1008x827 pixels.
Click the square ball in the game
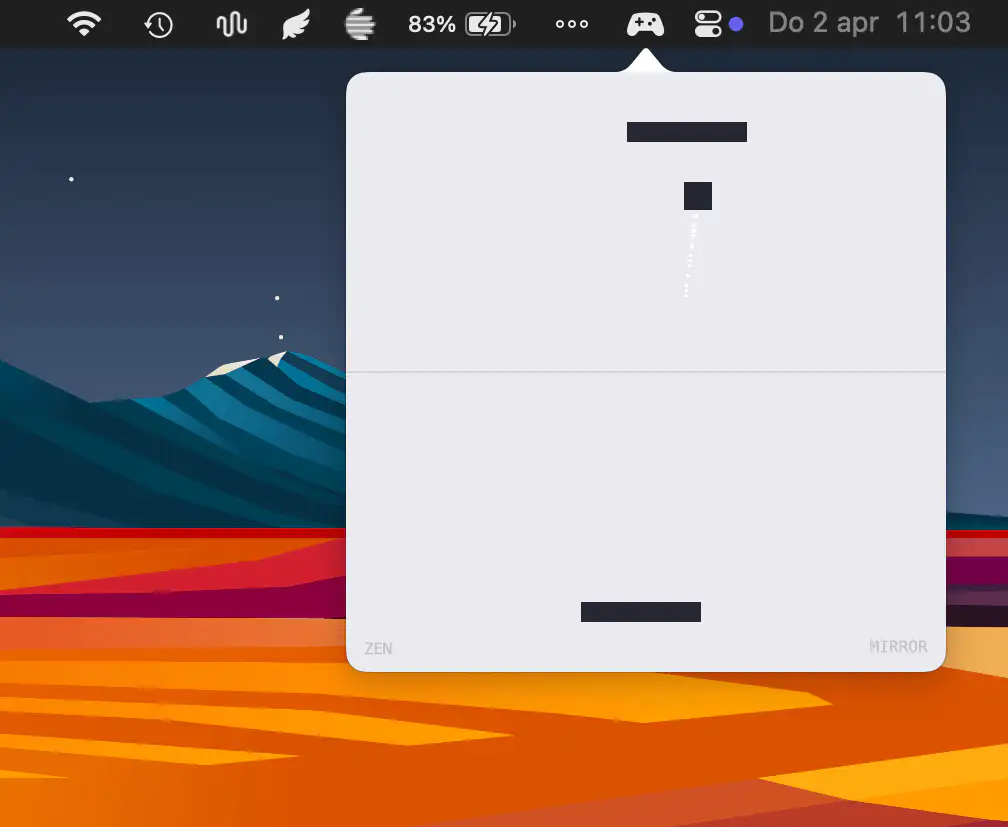pyautogui.click(x=698, y=196)
